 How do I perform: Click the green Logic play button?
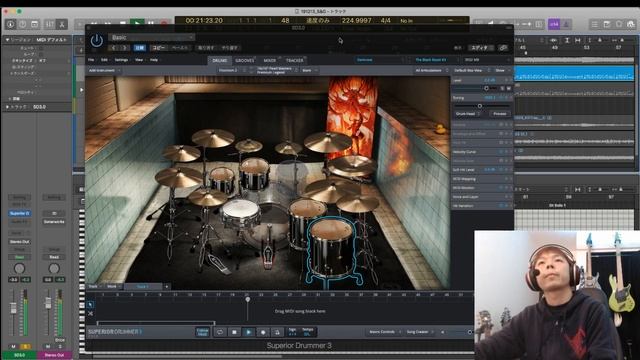pos(137,23)
